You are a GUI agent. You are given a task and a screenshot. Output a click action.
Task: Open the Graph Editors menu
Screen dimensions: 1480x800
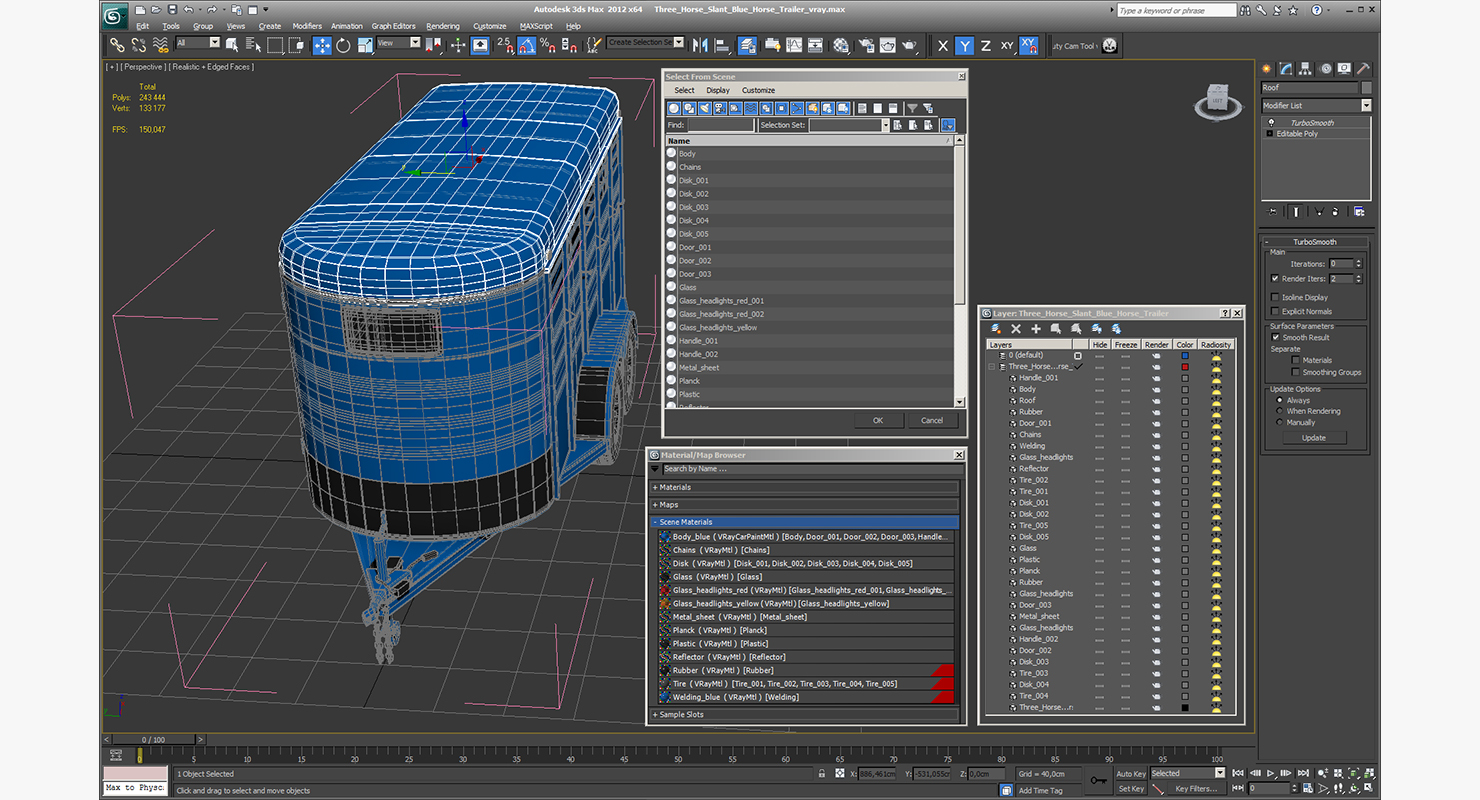pos(394,26)
